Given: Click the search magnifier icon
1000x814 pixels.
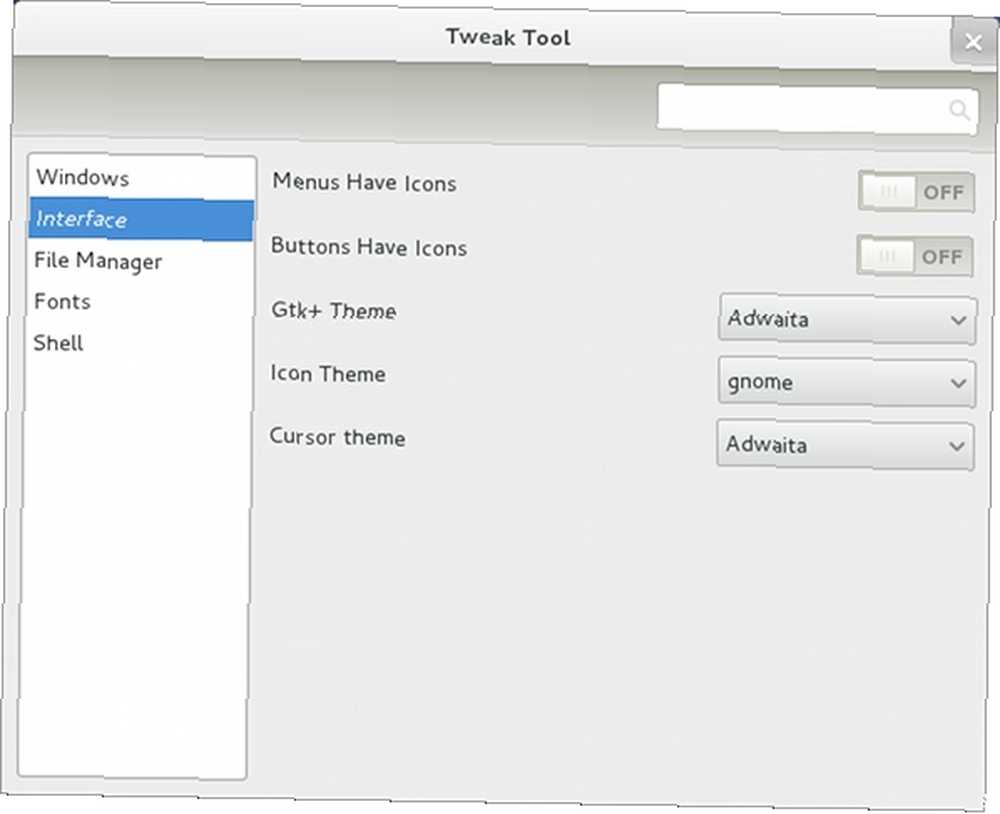Looking at the screenshot, I should (959, 109).
